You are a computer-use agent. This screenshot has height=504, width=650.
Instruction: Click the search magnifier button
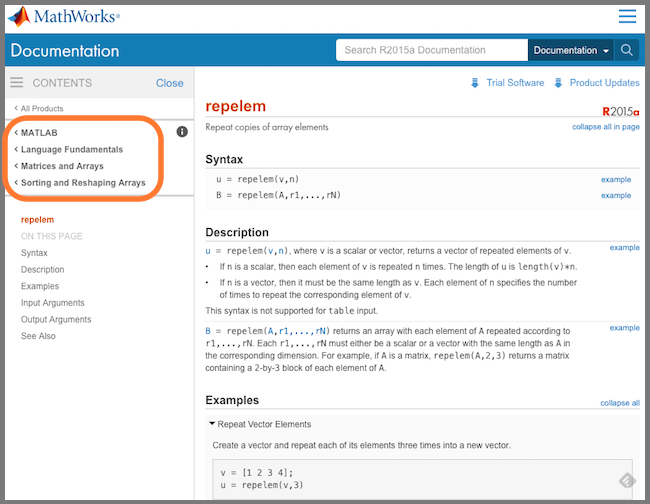pyautogui.click(x=627, y=50)
